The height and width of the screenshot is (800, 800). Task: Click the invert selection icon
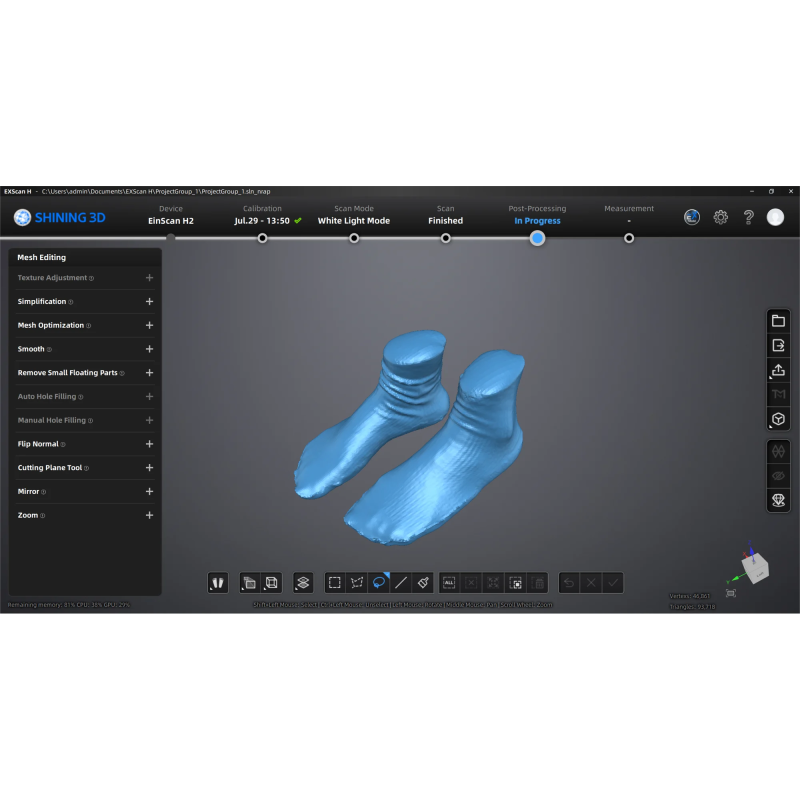click(515, 583)
